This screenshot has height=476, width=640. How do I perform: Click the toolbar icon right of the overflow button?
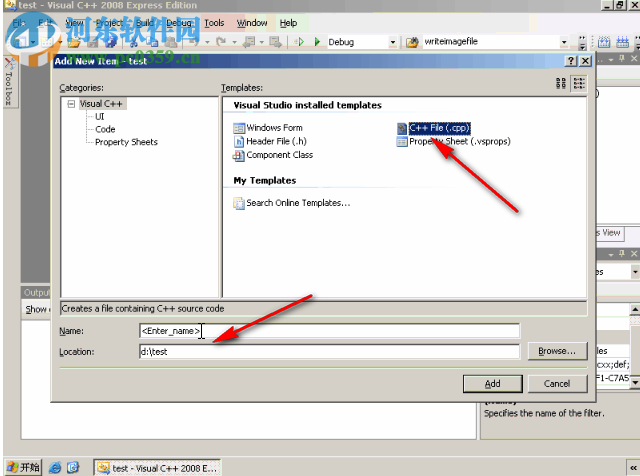(x=604, y=42)
